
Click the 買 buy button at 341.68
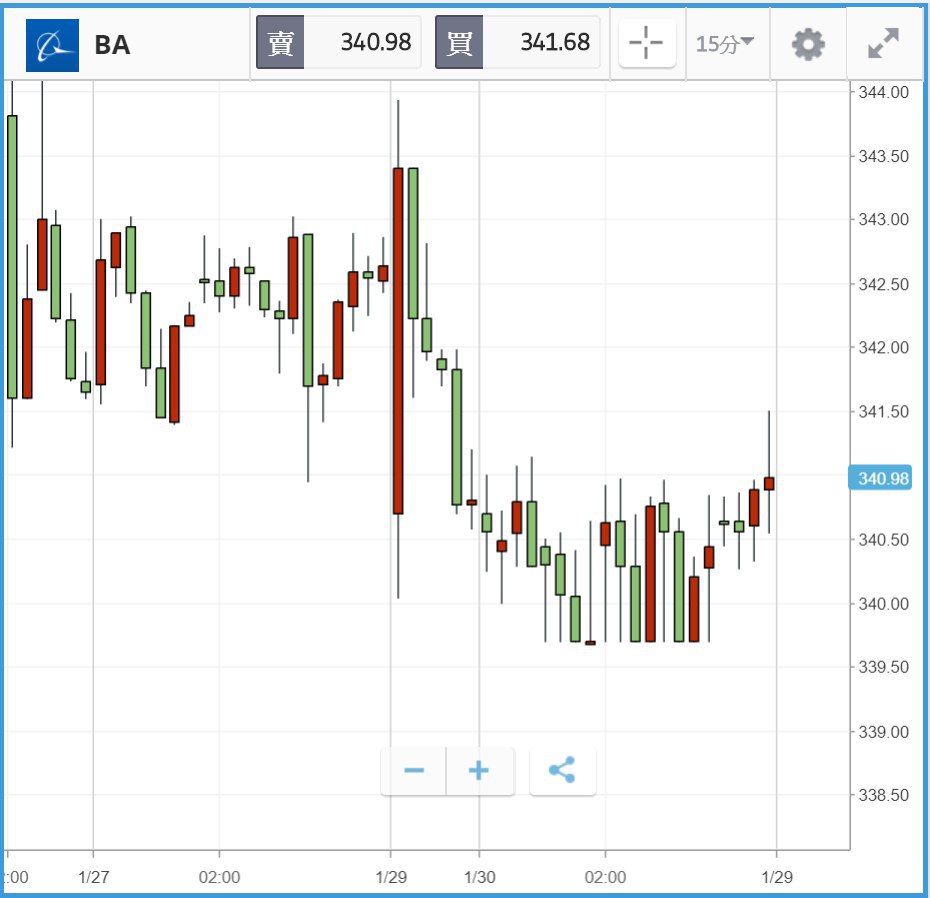(518, 43)
